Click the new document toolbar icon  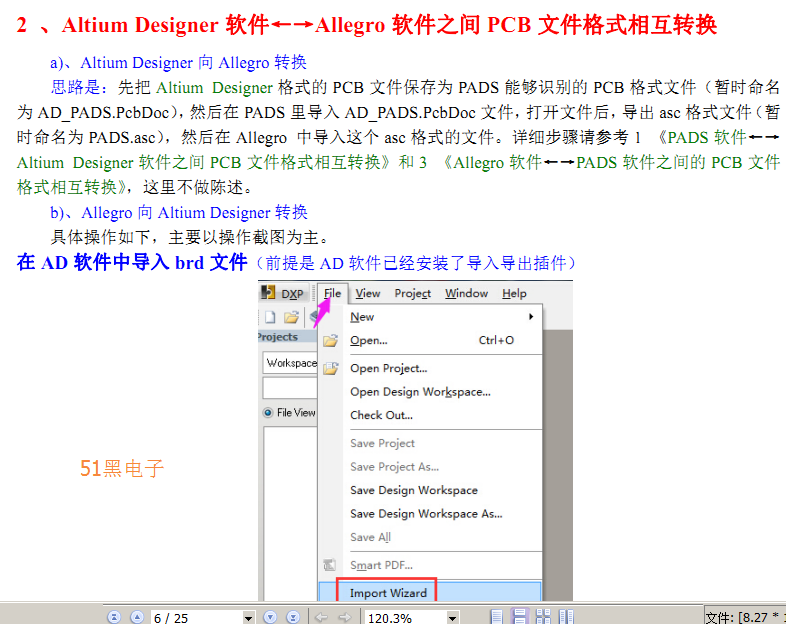tap(270, 317)
